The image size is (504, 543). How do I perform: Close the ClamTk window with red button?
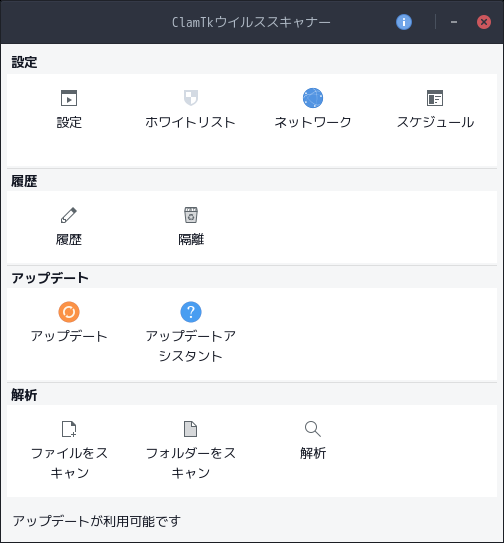(484, 22)
